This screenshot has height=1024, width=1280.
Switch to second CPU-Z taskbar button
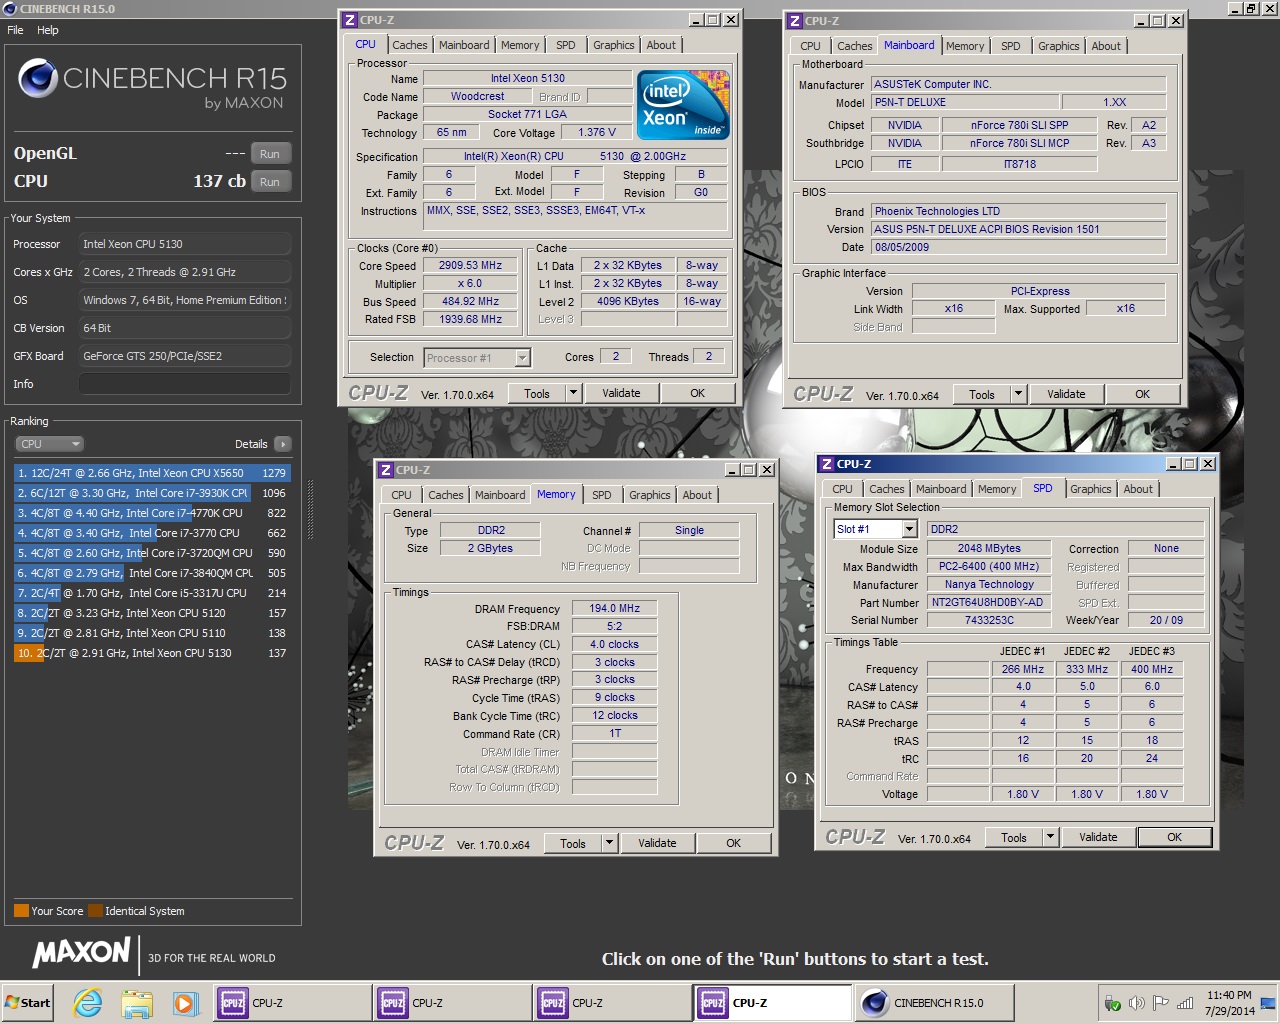point(451,1003)
